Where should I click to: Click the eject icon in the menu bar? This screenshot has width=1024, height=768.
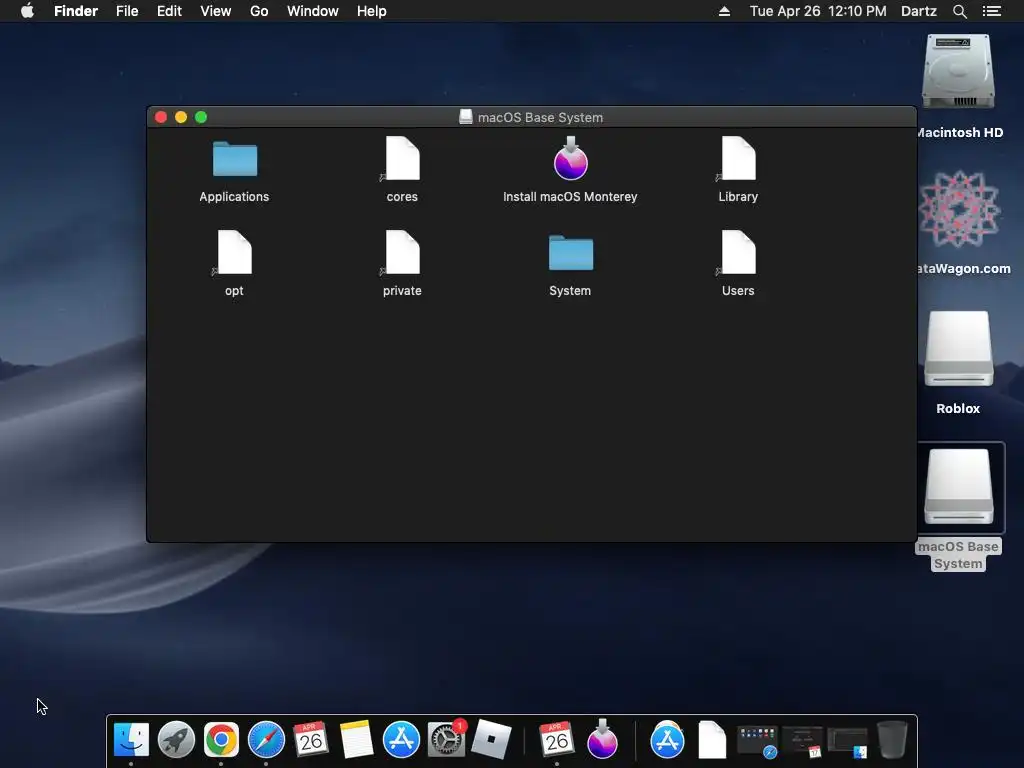(x=724, y=11)
